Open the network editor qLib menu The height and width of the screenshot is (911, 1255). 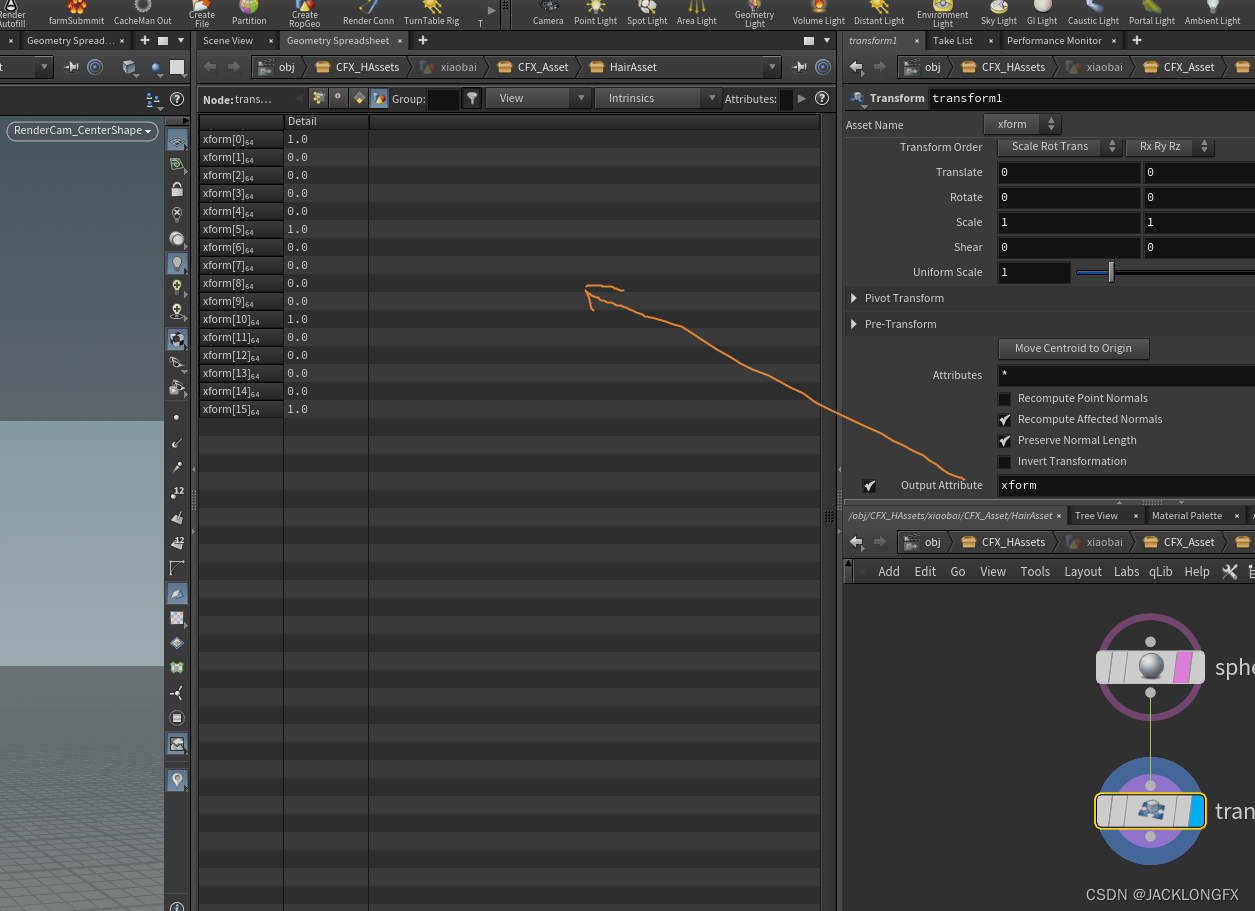[1160, 571]
